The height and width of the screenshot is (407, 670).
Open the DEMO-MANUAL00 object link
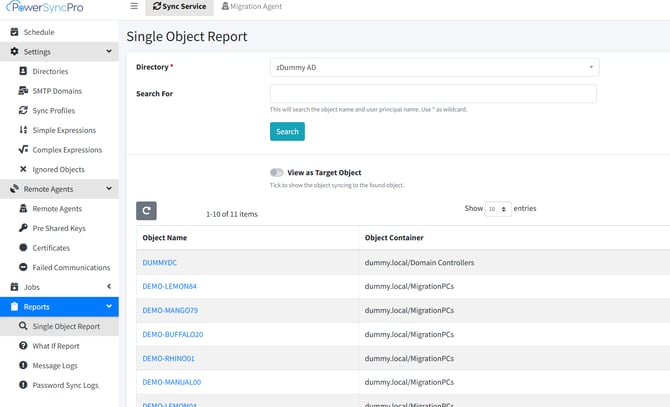click(x=172, y=382)
